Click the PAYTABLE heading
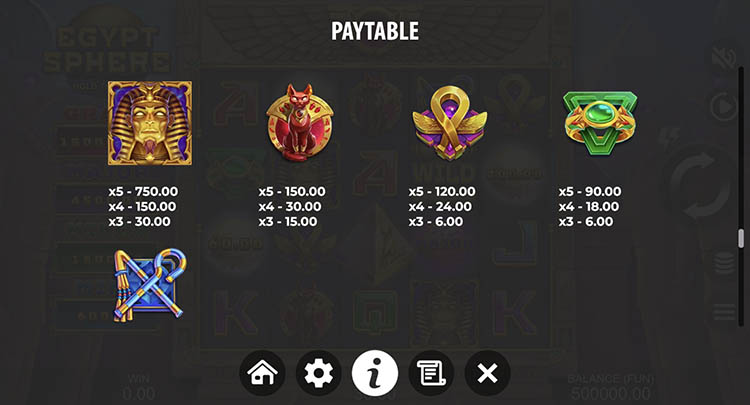The image size is (750, 405). pos(375,31)
